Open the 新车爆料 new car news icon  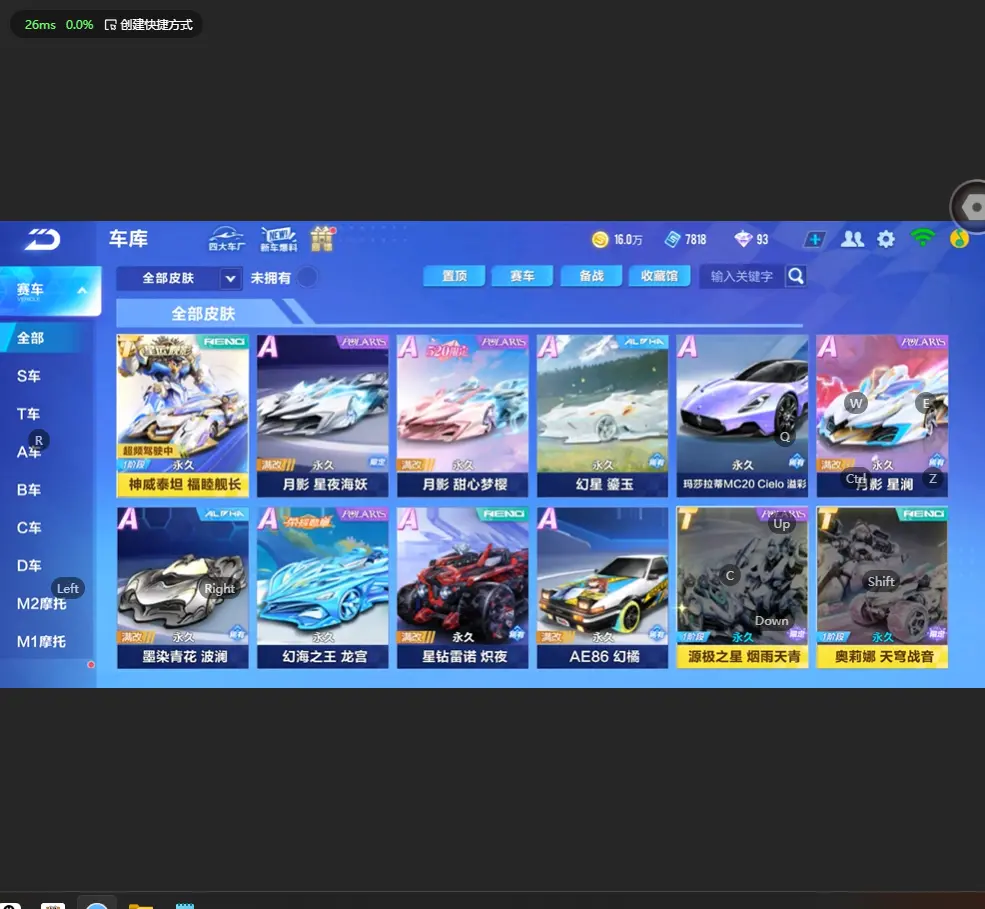[278, 239]
